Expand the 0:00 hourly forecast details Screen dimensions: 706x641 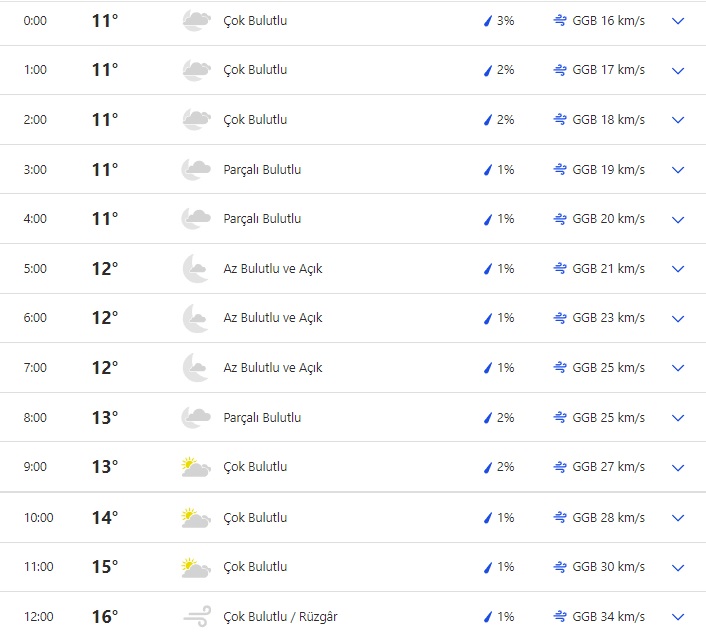(678, 21)
